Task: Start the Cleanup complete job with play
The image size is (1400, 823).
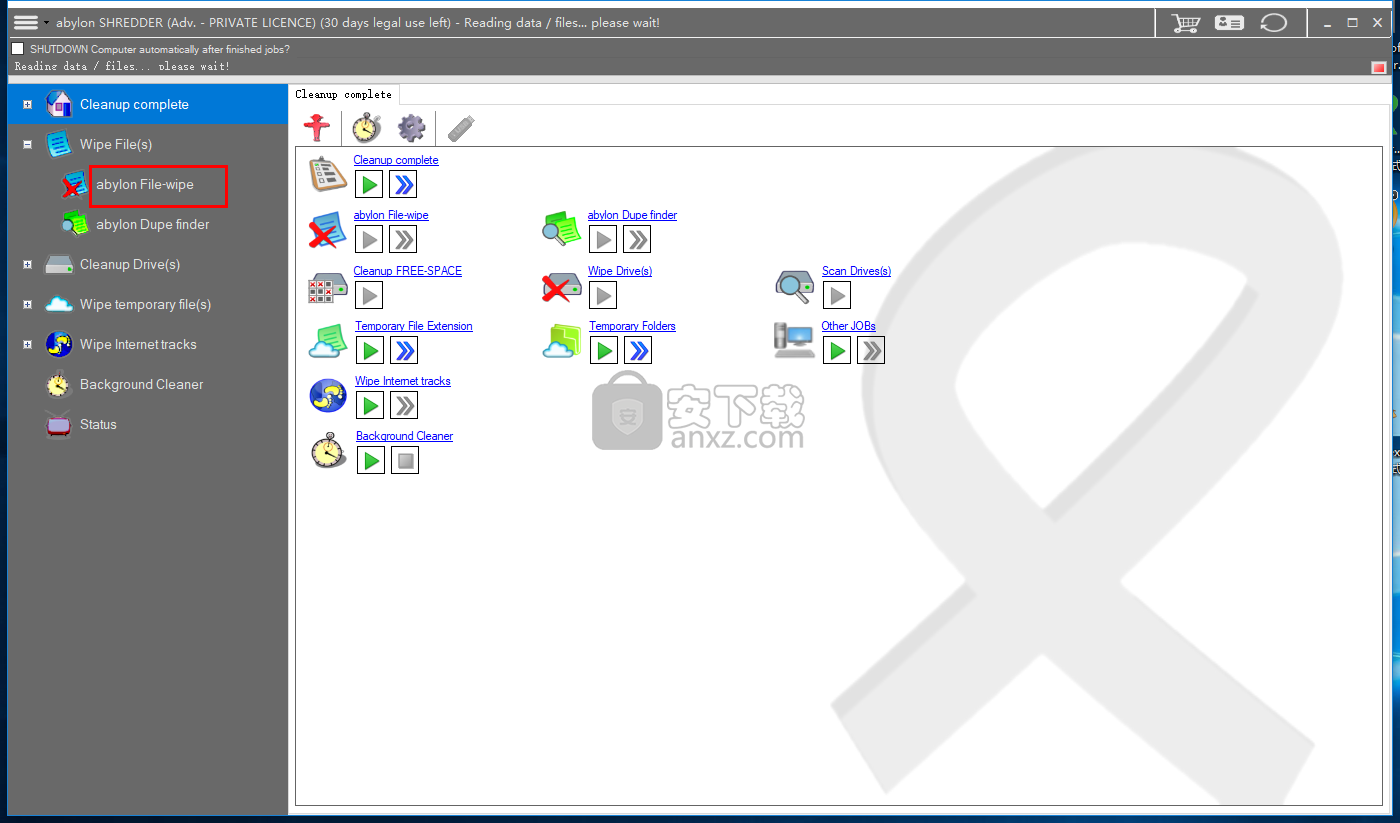Action: point(370,184)
